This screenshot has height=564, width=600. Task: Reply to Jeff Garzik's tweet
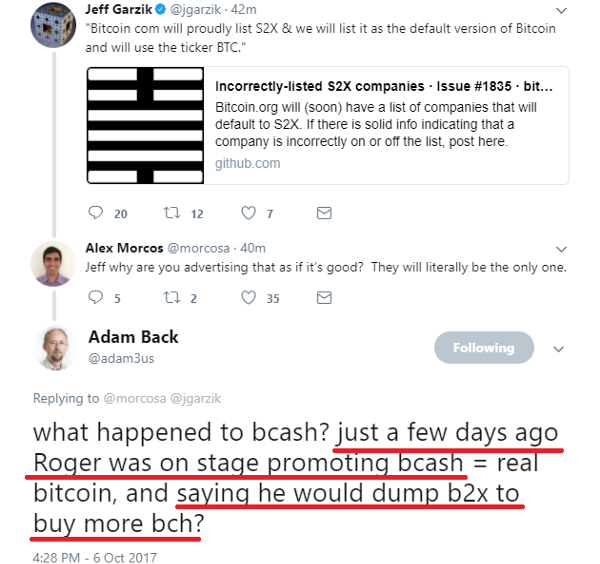pyautogui.click(x=96, y=212)
